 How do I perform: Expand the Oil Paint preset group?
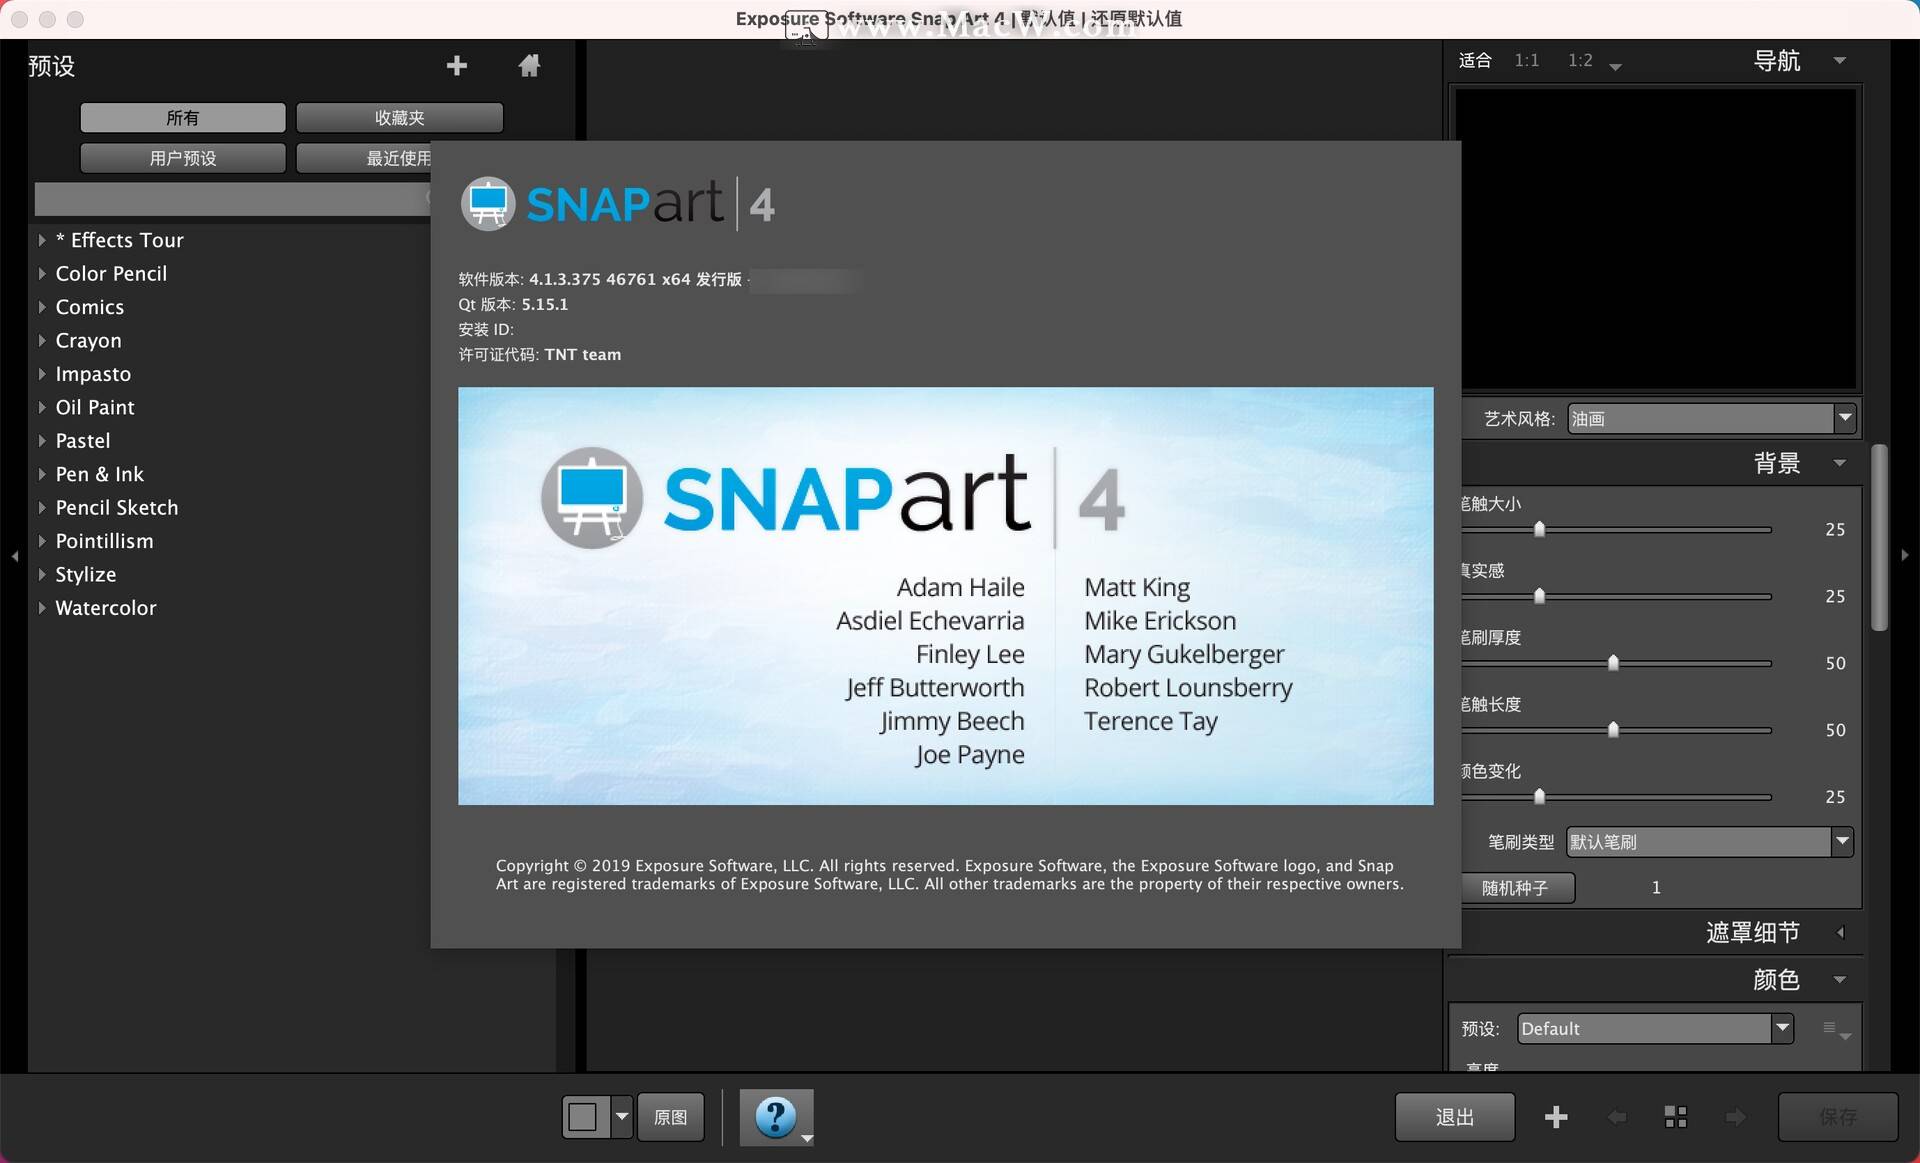(x=42, y=407)
